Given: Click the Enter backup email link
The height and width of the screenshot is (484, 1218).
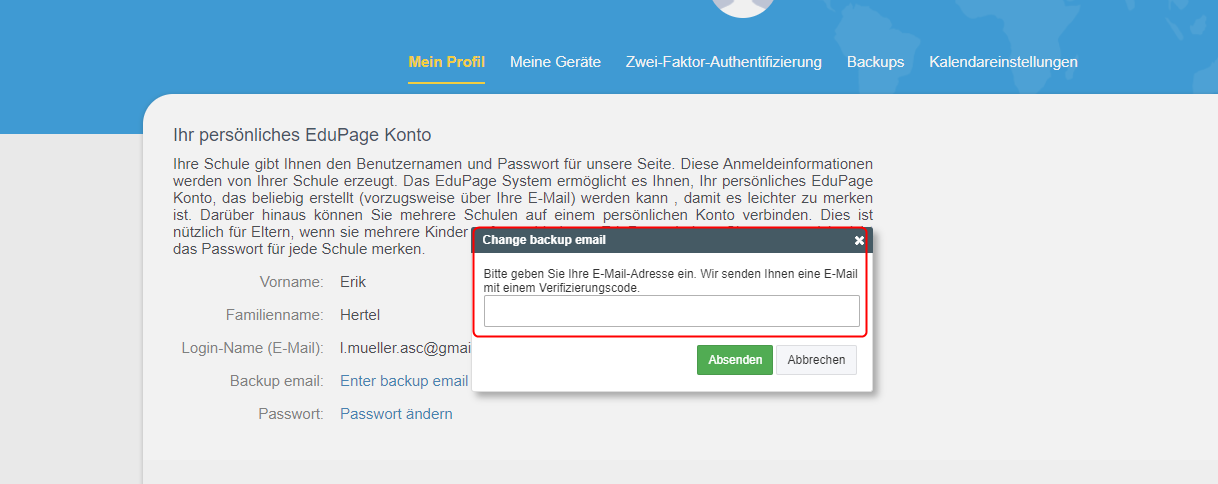Looking at the screenshot, I should coord(404,381).
